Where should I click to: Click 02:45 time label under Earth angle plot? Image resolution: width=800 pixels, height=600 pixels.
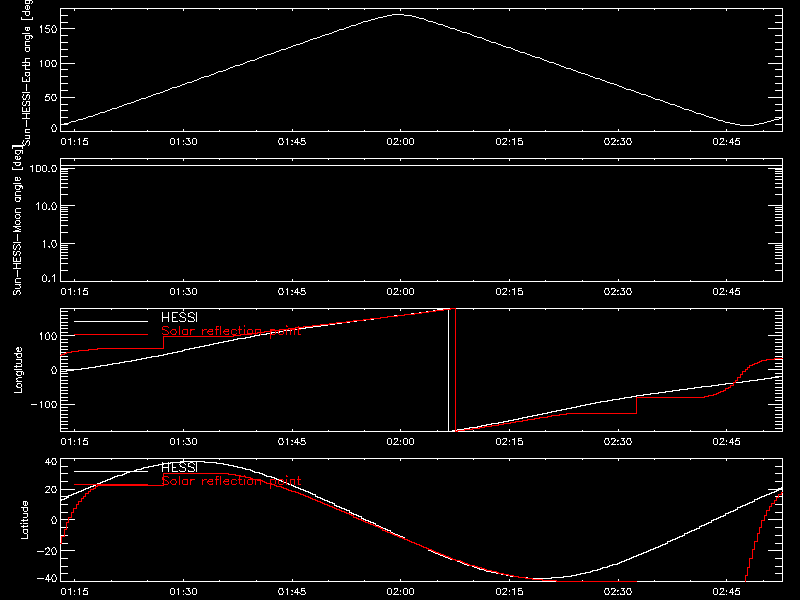tap(727, 141)
